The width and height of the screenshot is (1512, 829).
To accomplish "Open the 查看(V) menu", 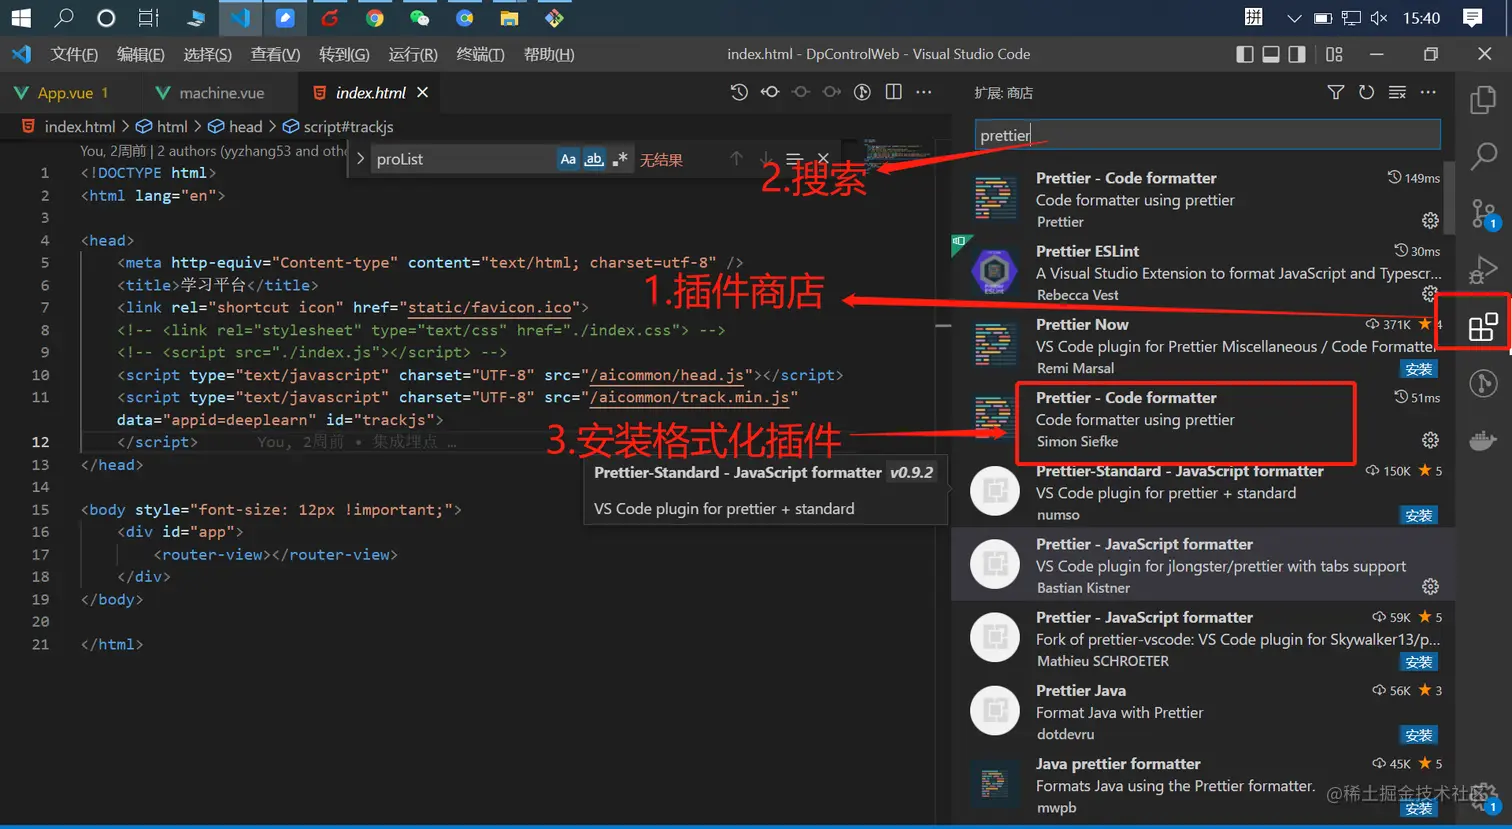I will (275, 54).
